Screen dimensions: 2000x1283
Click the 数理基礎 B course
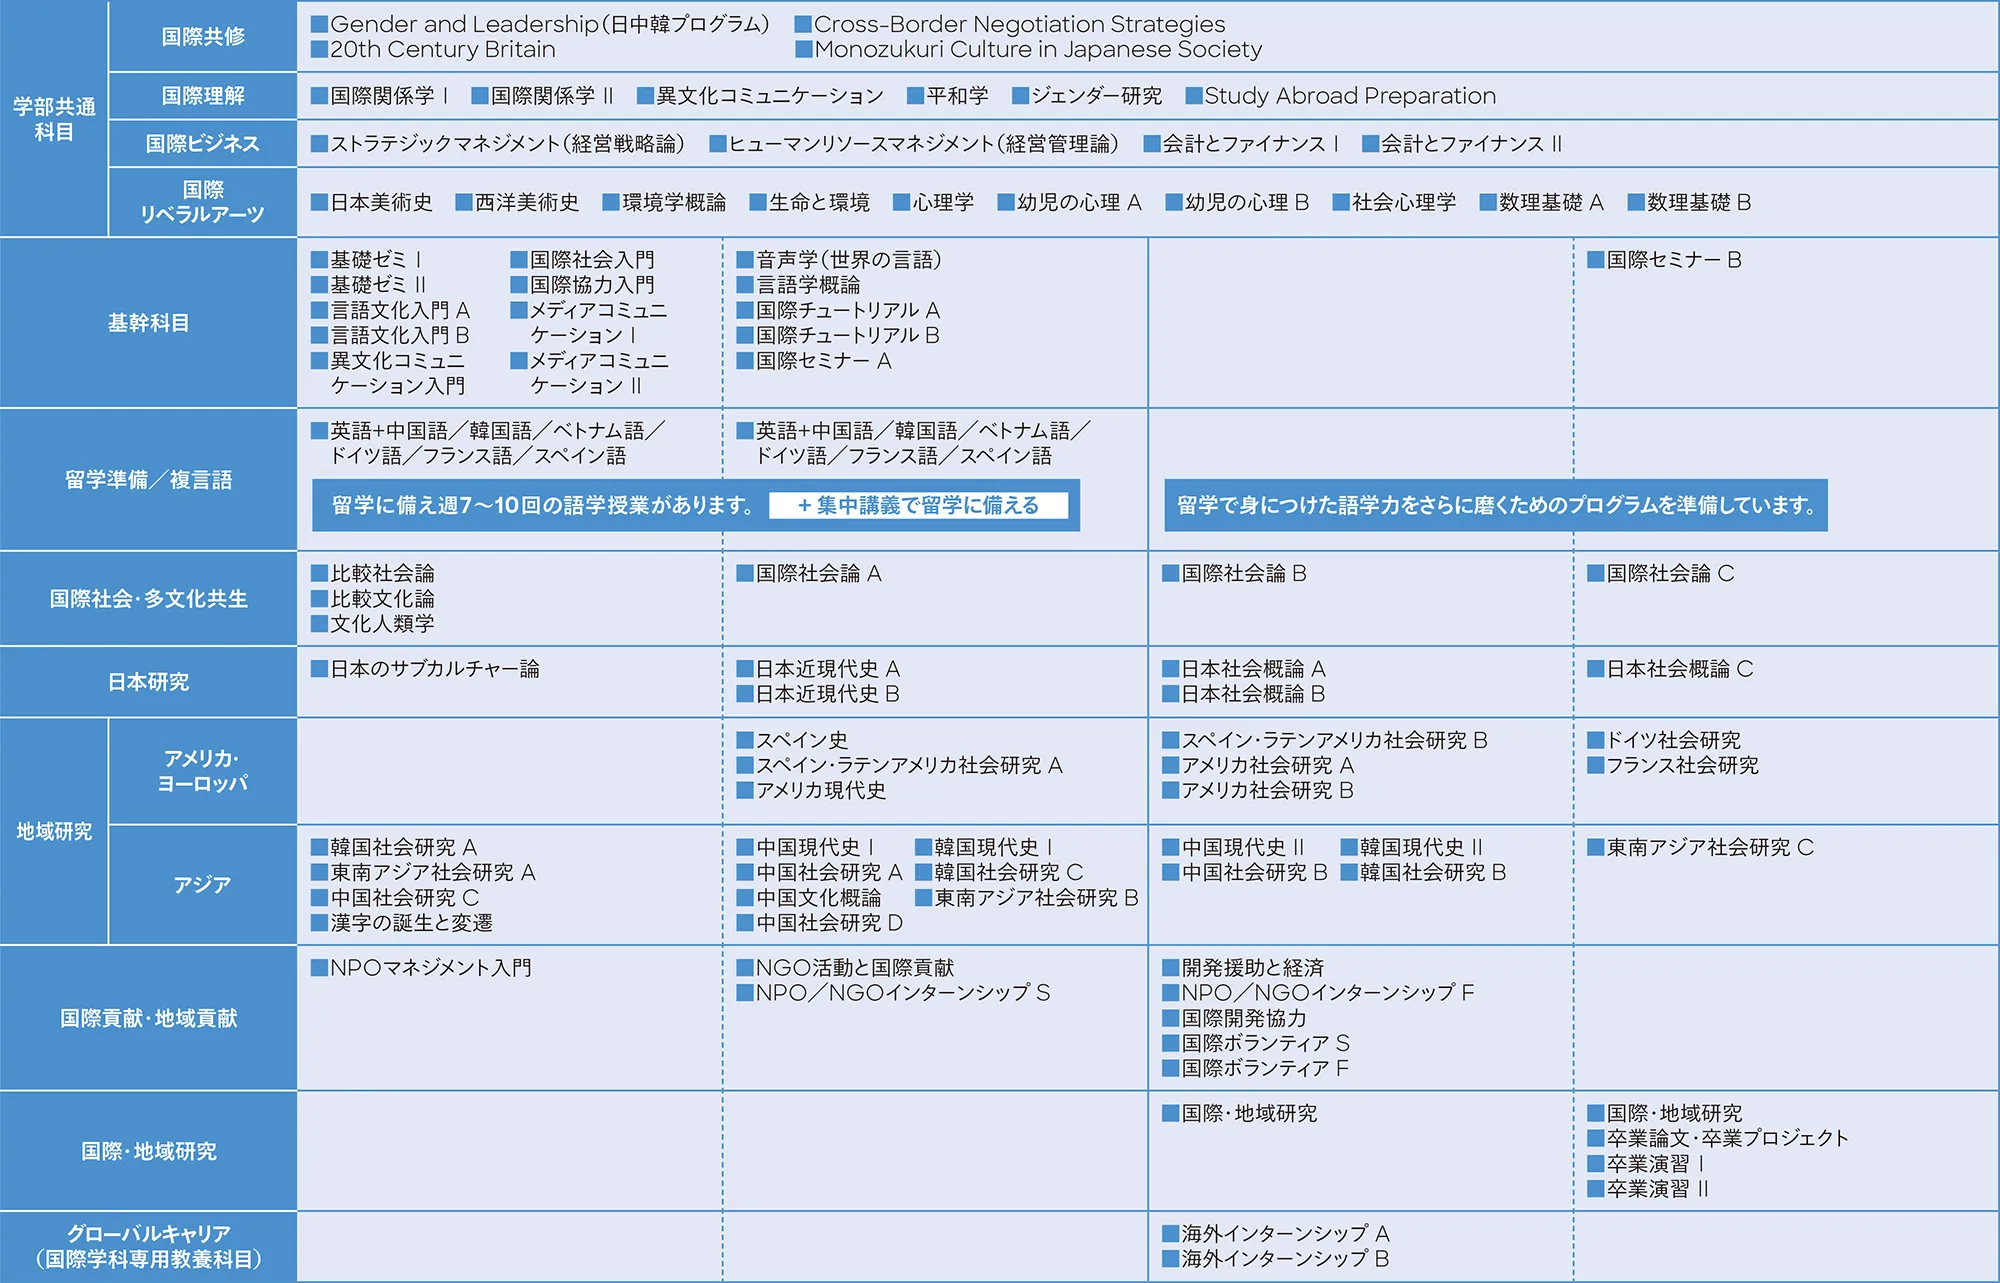[1690, 203]
